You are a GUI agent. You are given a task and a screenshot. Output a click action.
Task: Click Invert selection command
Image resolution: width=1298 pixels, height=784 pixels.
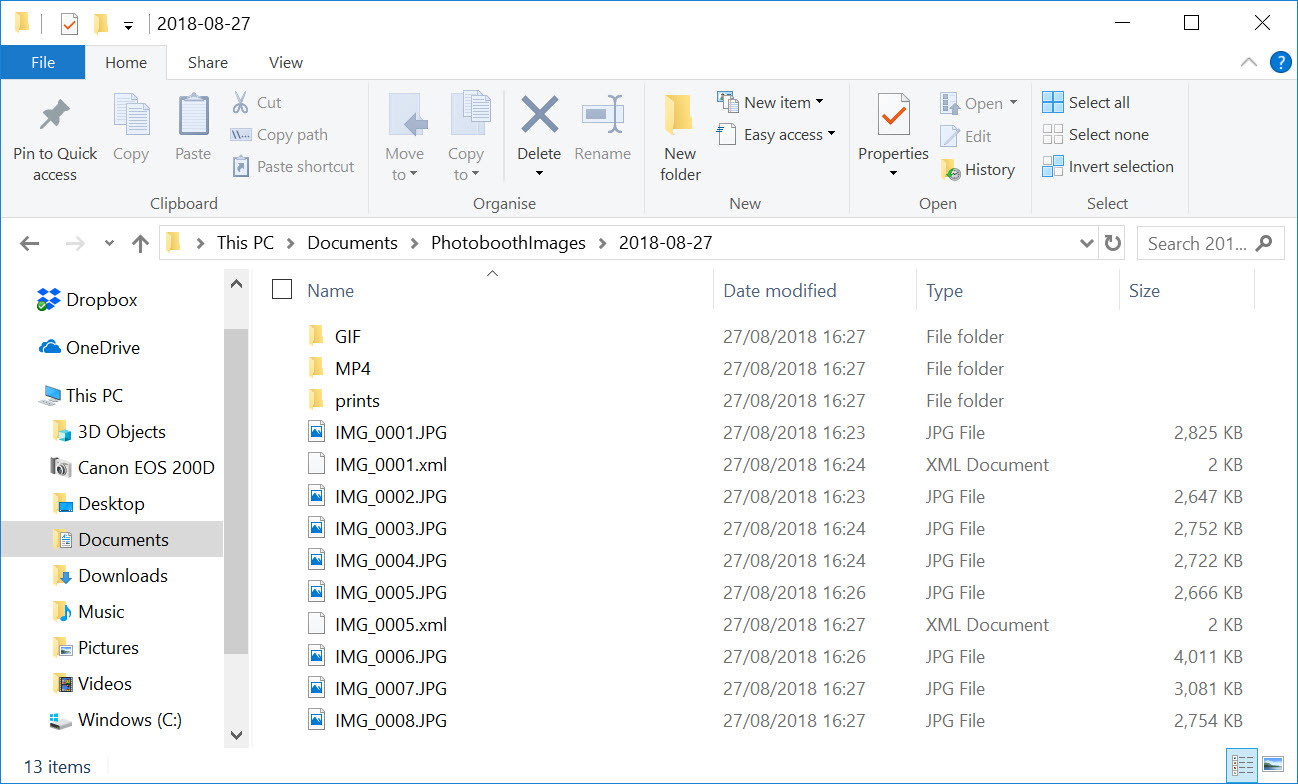[x=1108, y=166]
